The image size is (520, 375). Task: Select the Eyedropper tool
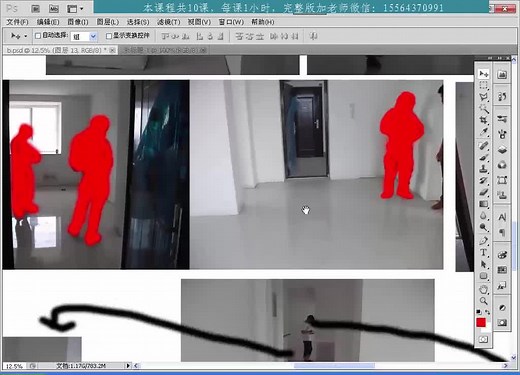483,132
